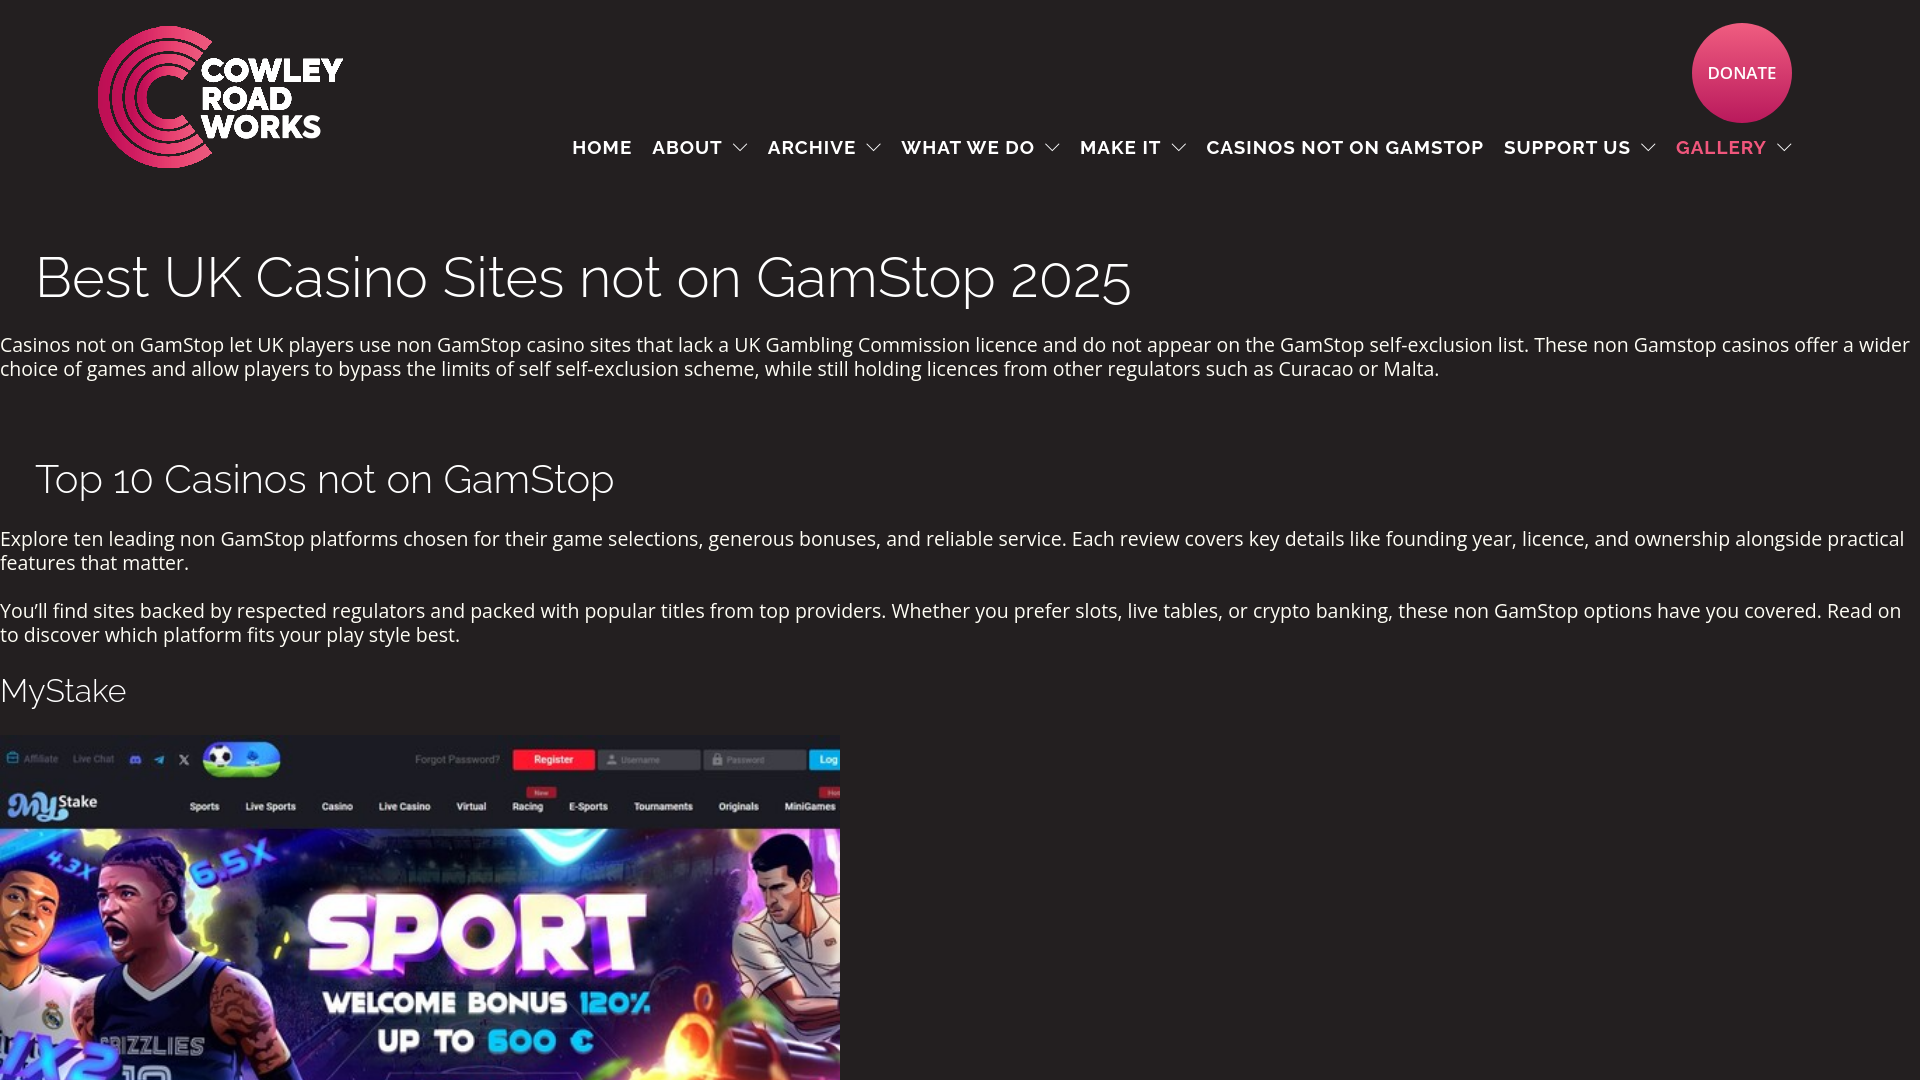Click the pink Donate button
1920x1080 pixels.
click(x=1741, y=73)
